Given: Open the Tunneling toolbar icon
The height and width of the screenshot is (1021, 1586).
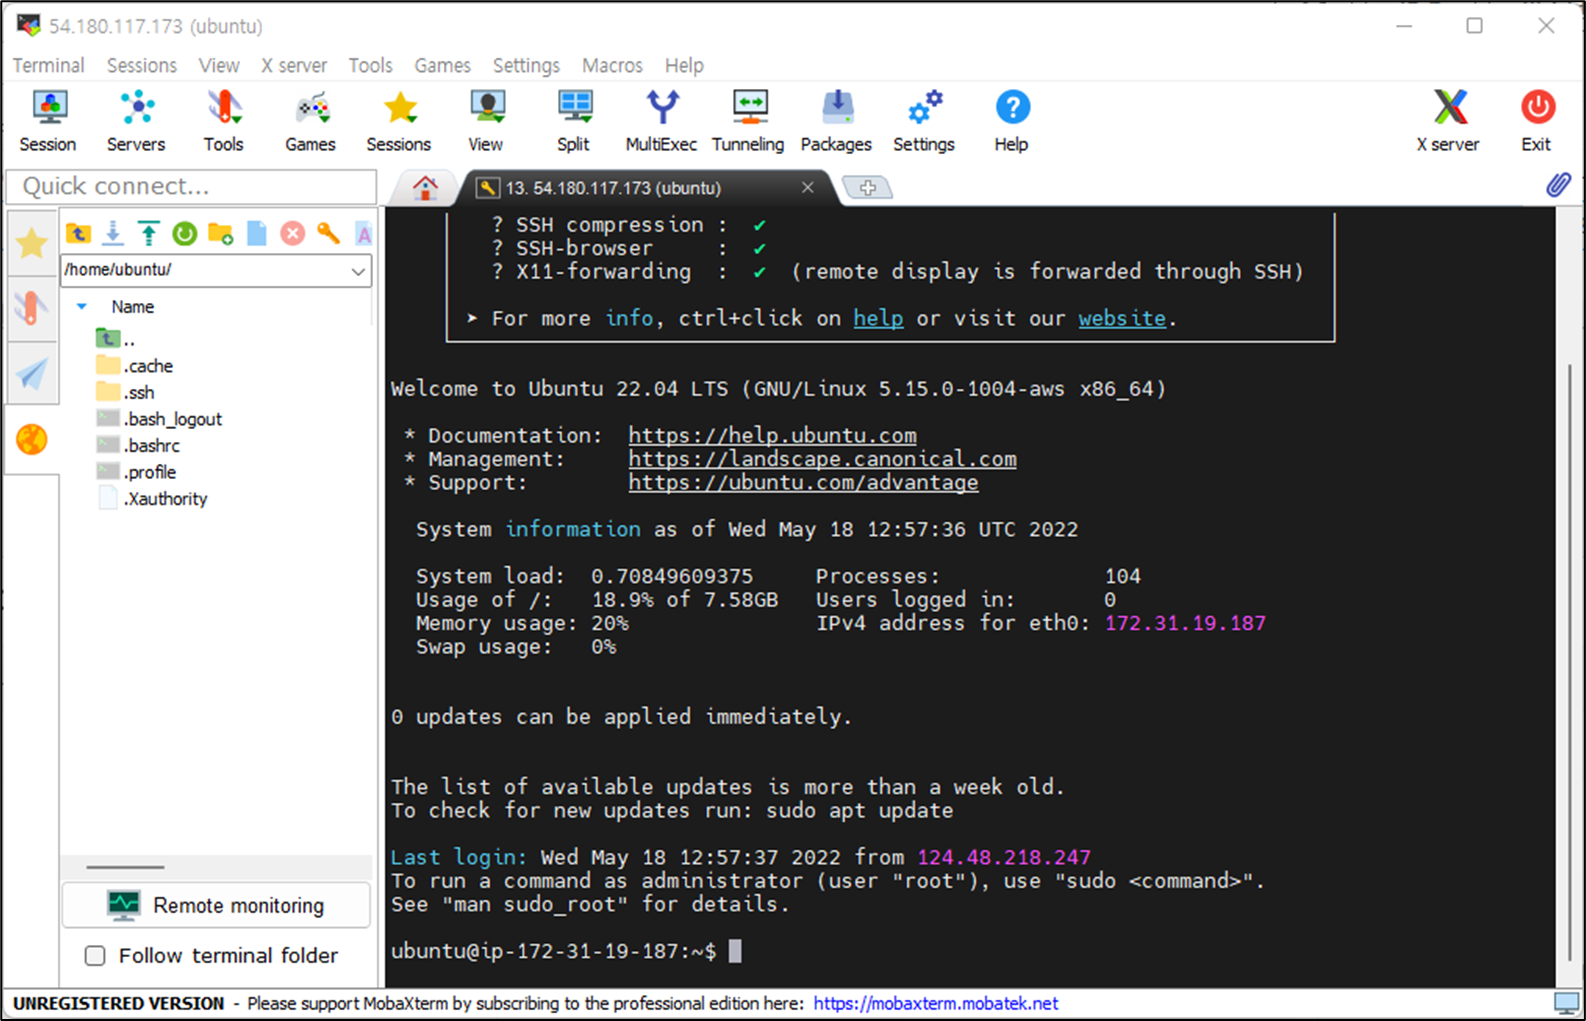Looking at the screenshot, I should tap(749, 121).
